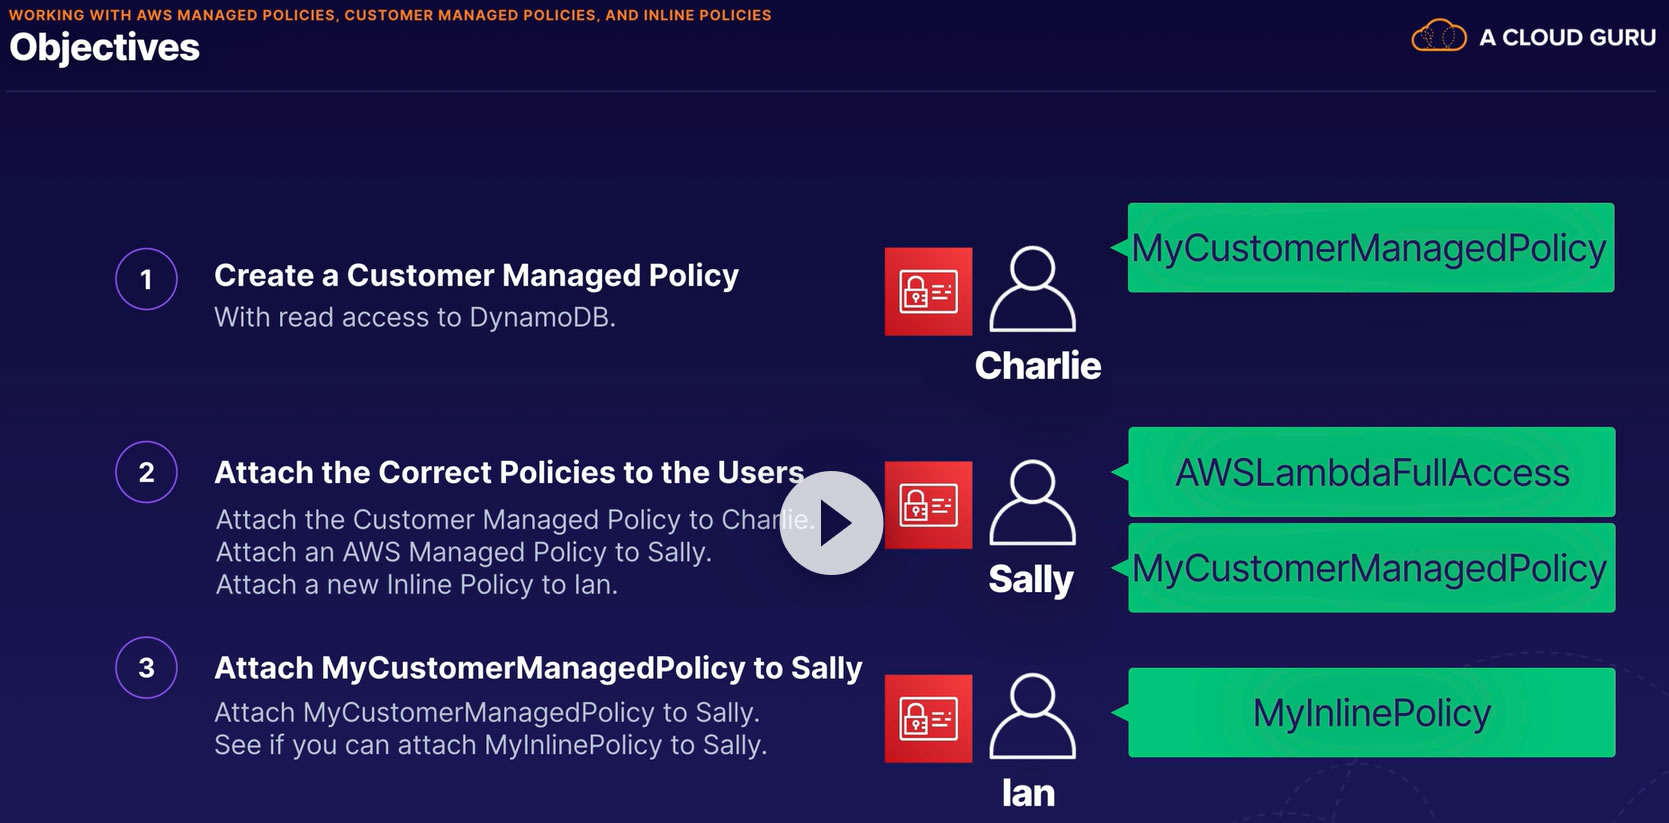Click the MyInlinePolicy green box
The height and width of the screenshot is (823, 1669).
[x=1371, y=713]
